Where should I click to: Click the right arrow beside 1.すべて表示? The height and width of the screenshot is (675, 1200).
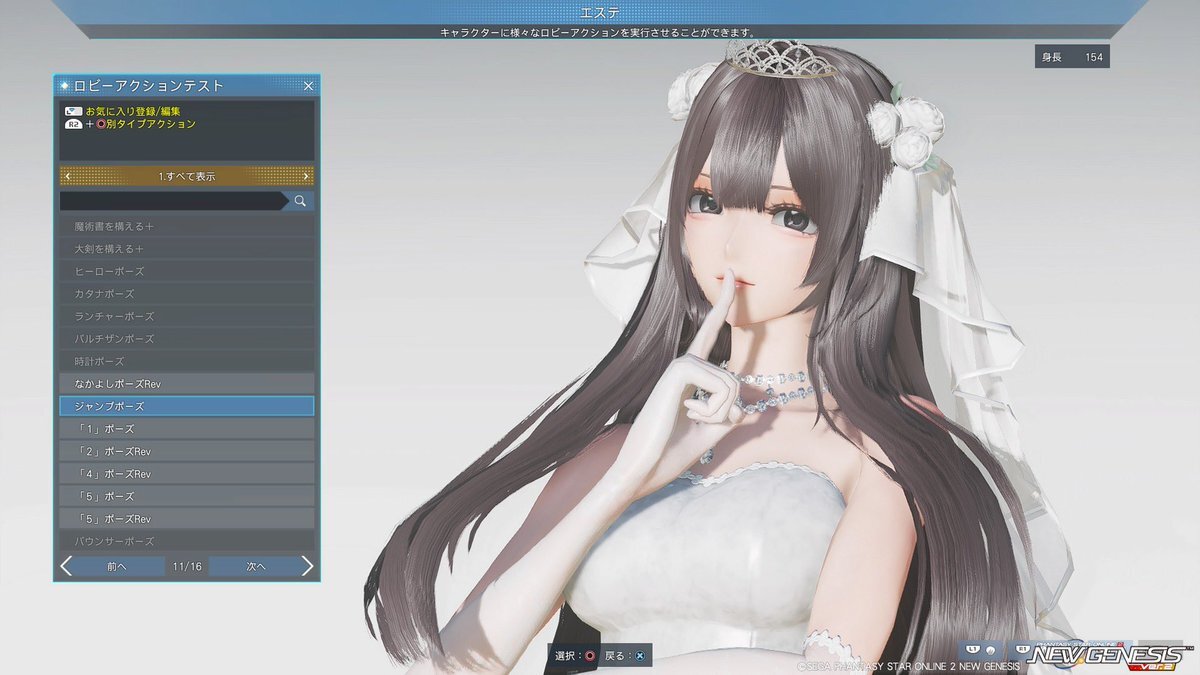click(306, 176)
